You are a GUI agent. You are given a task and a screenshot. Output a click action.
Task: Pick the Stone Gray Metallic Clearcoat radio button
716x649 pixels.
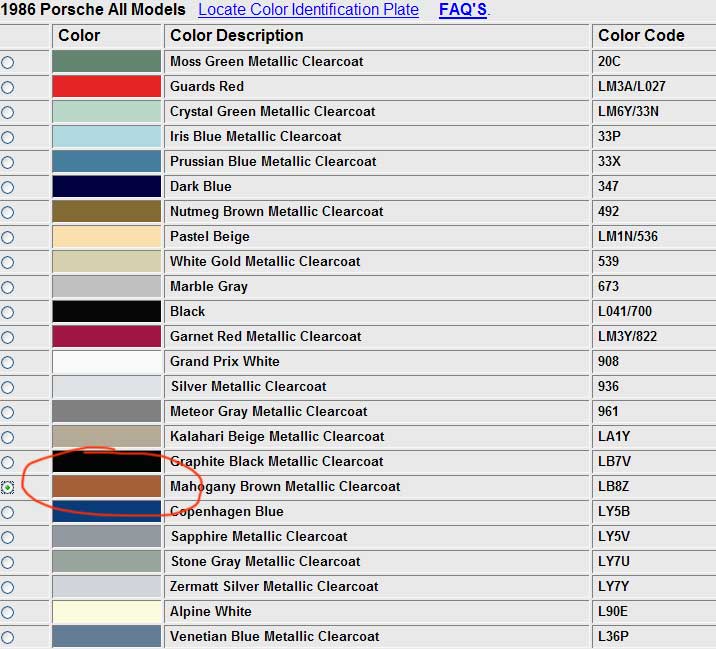coord(7,563)
